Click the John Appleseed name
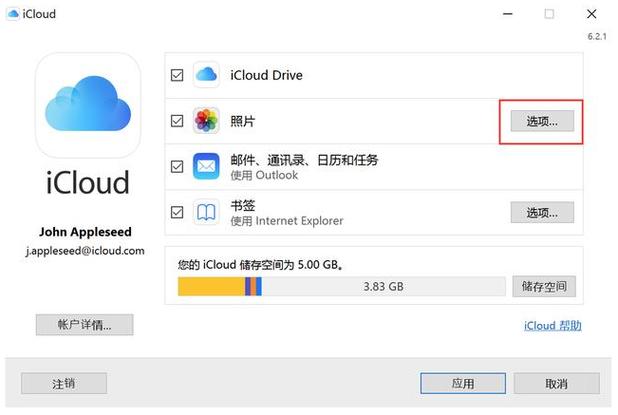The height and width of the screenshot is (415, 618). [85, 232]
